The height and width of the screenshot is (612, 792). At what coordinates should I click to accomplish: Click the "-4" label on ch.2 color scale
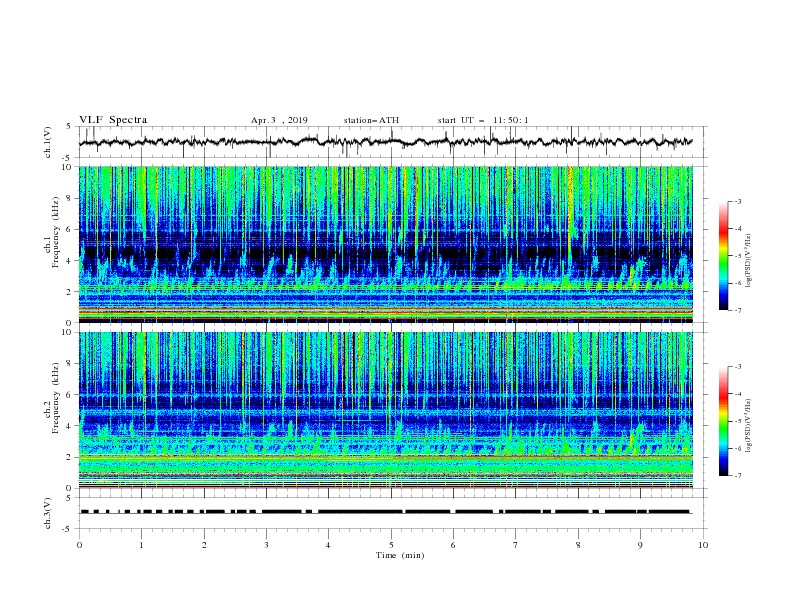(738, 394)
